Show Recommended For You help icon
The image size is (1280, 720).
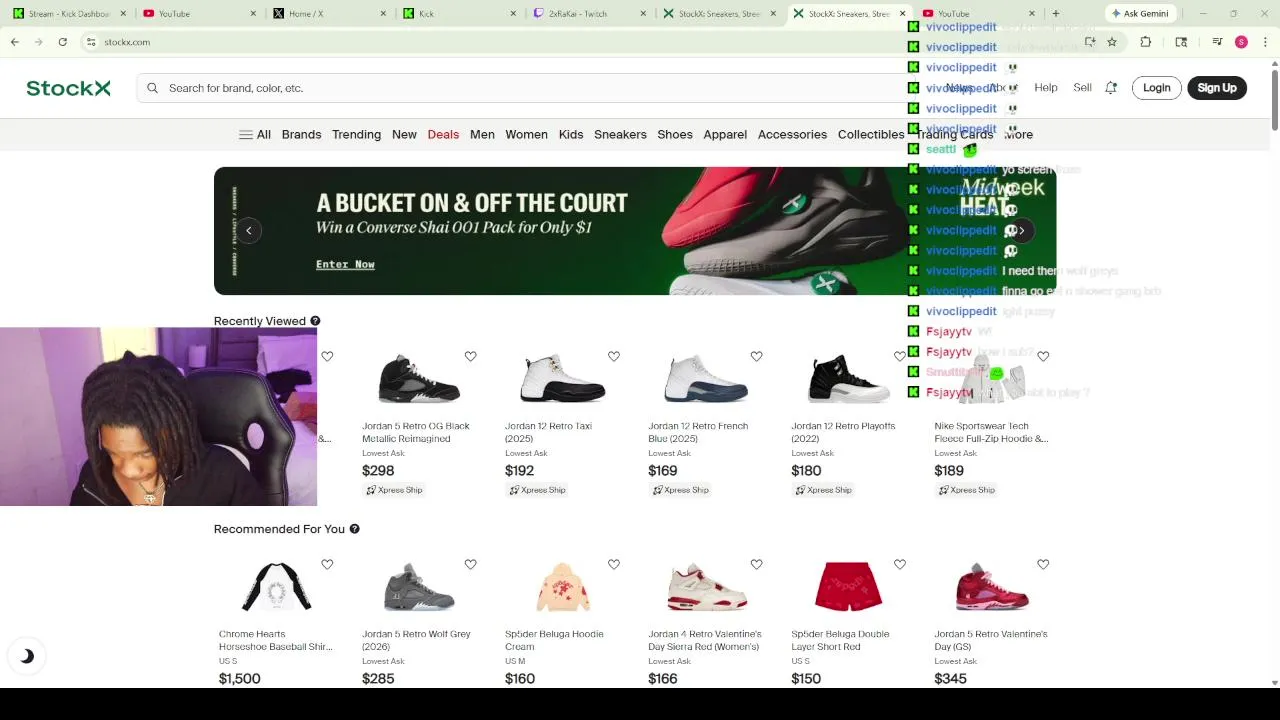click(x=354, y=529)
